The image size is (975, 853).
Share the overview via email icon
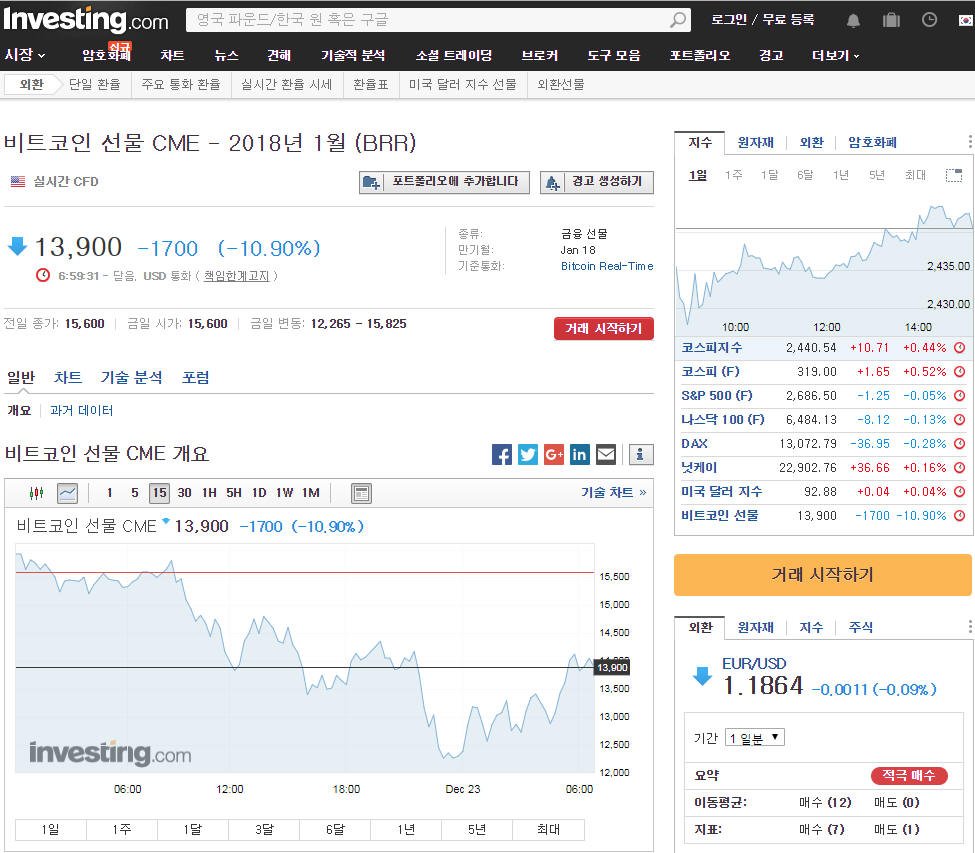606,454
